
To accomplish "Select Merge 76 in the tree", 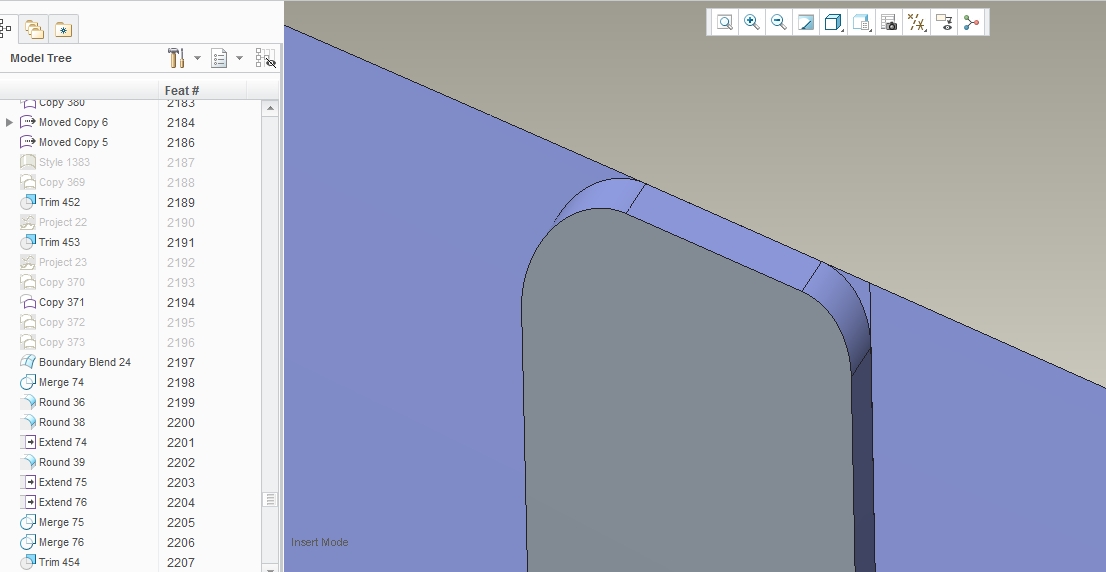I will point(61,542).
